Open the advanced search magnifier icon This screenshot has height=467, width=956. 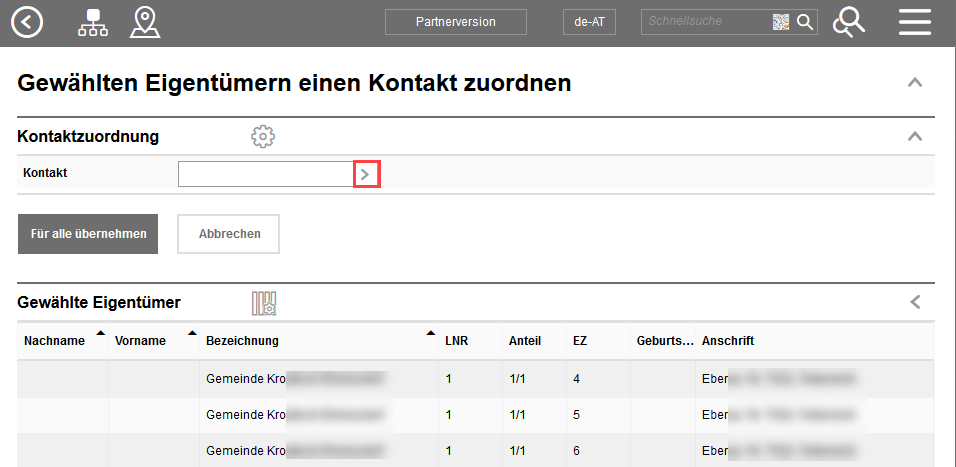[x=849, y=23]
